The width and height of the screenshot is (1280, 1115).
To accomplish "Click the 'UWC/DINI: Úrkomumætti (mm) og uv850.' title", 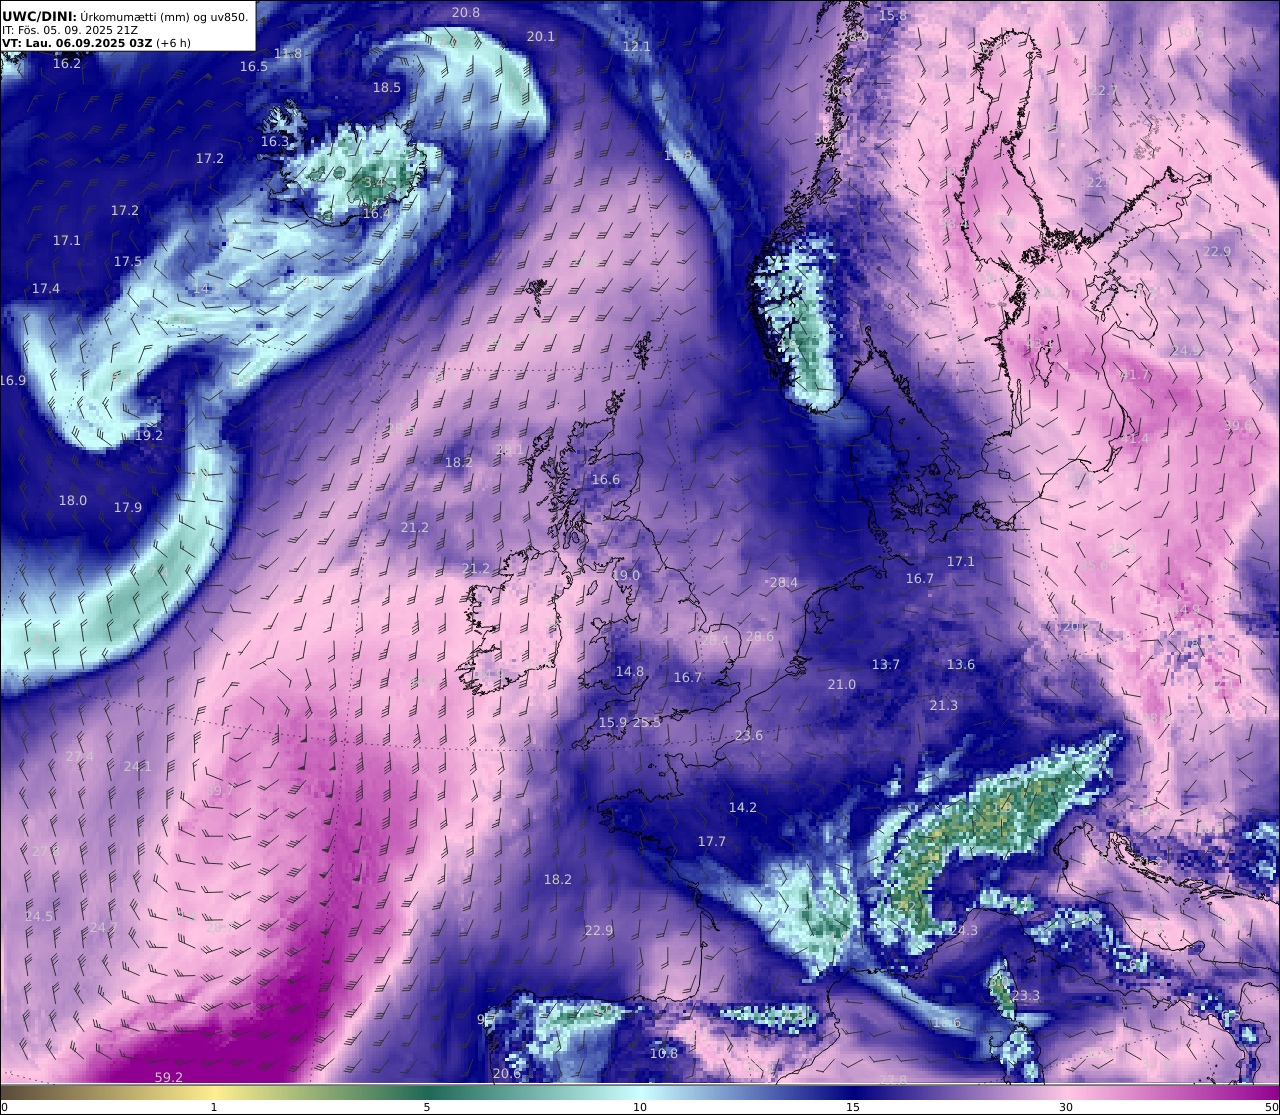I will (x=125, y=16).
